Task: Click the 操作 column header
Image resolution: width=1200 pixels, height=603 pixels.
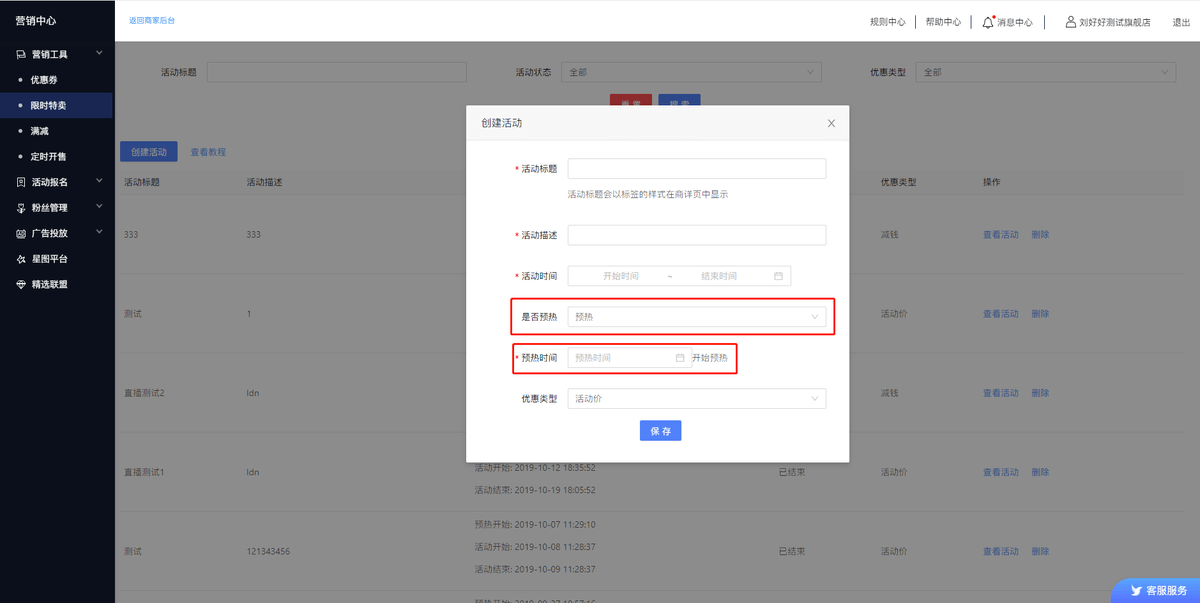Action: click(x=991, y=182)
